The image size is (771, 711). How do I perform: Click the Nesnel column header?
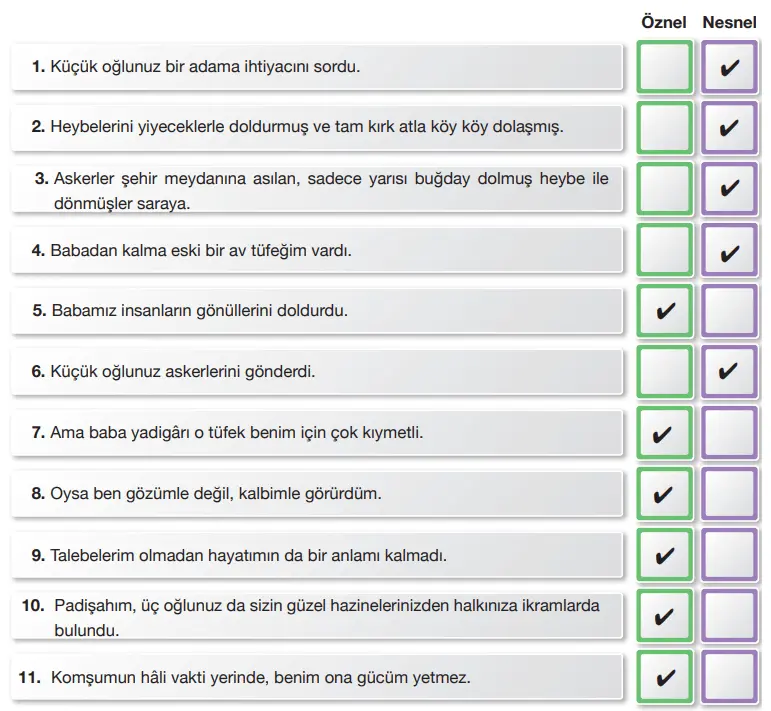(729, 21)
